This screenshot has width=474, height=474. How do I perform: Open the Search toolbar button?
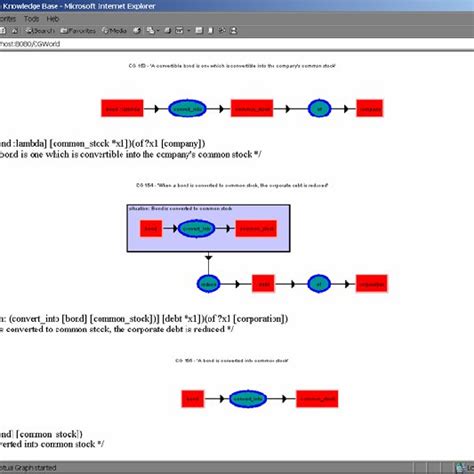40,31
